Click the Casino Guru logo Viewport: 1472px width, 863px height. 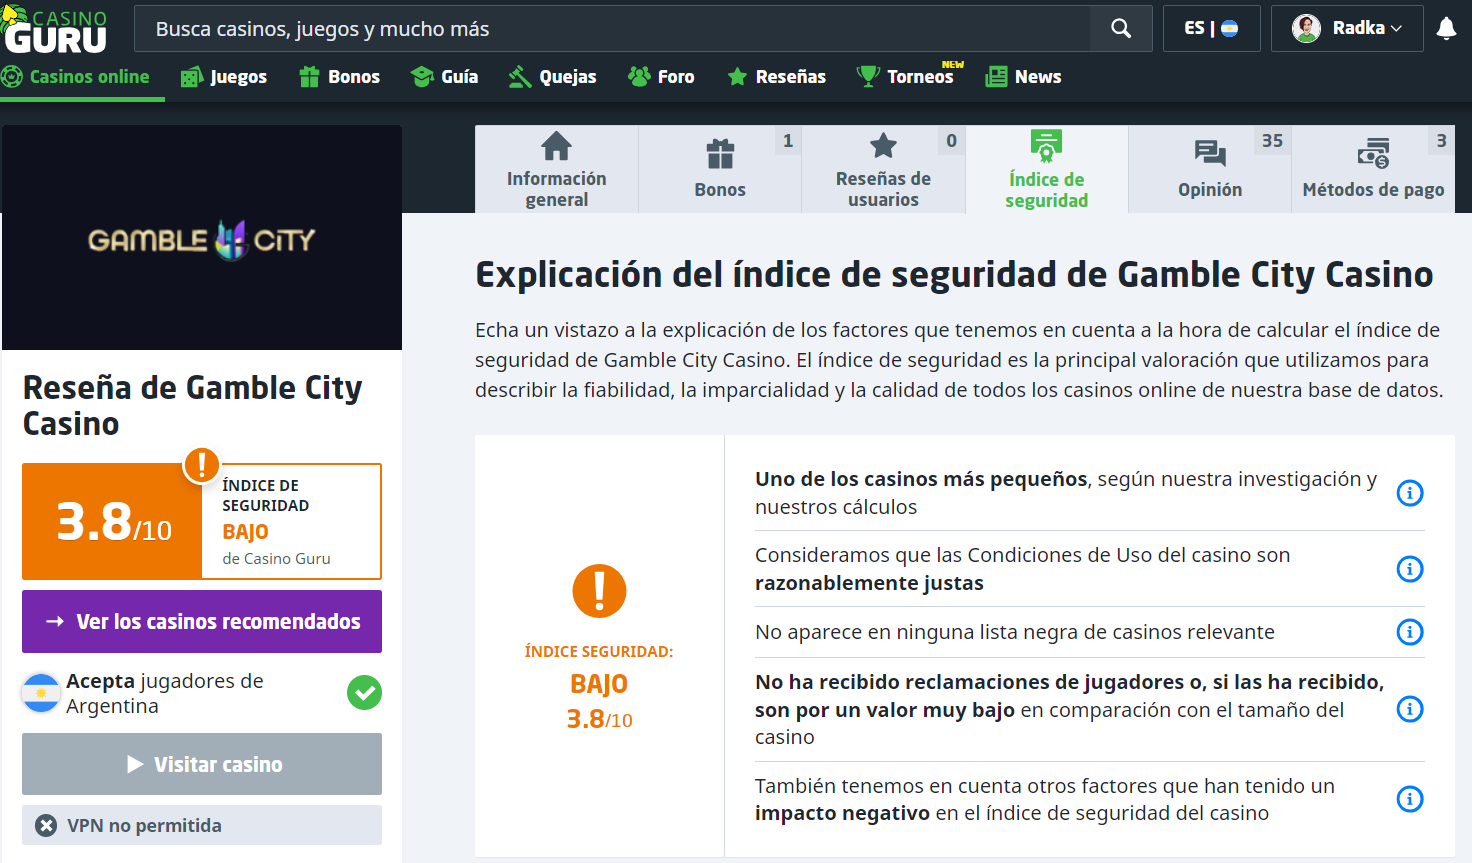pyautogui.click(x=56, y=31)
